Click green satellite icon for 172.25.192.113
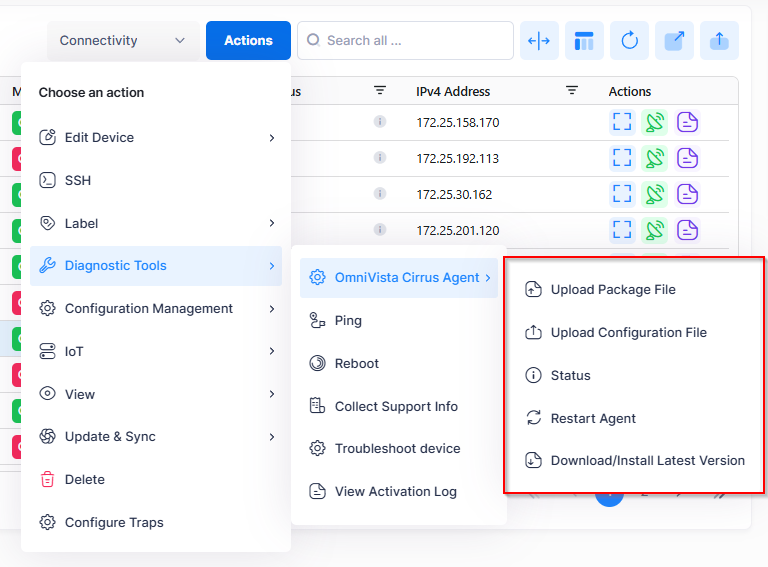Viewport: 768px width, 567px height. (x=655, y=158)
